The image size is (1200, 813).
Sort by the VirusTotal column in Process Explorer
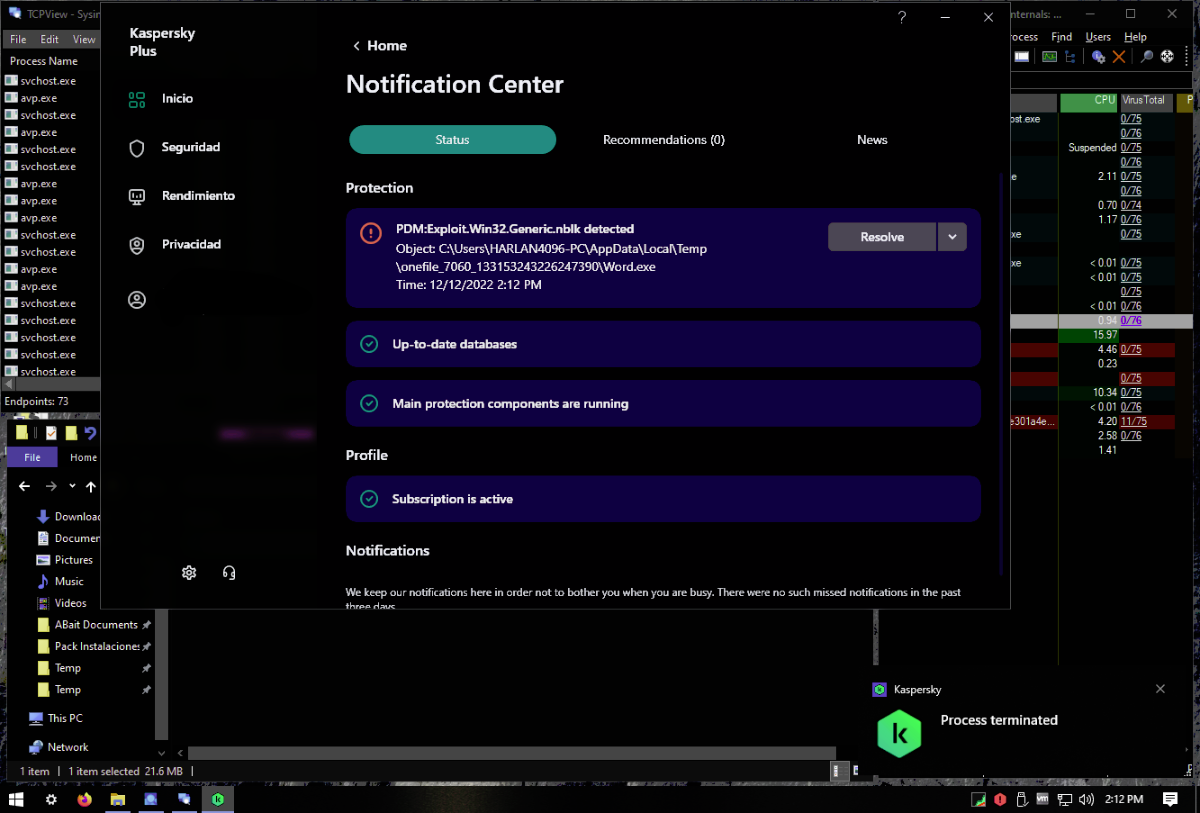click(x=1146, y=101)
